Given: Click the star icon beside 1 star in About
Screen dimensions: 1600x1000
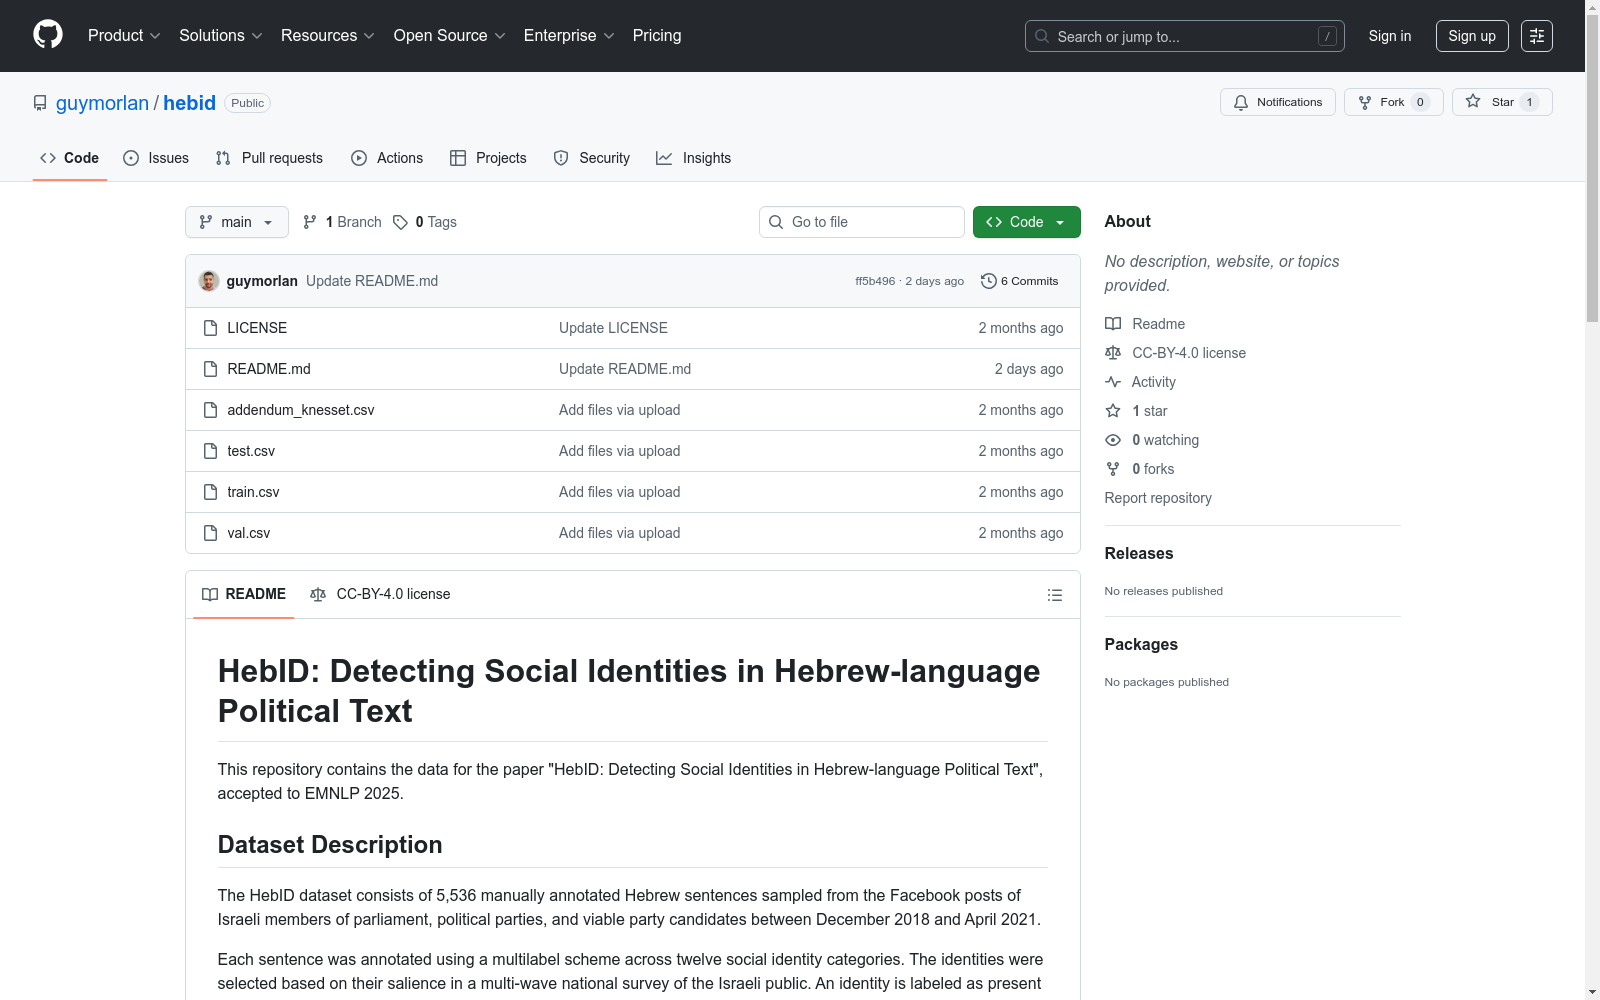Looking at the screenshot, I should [x=1113, y=411].
